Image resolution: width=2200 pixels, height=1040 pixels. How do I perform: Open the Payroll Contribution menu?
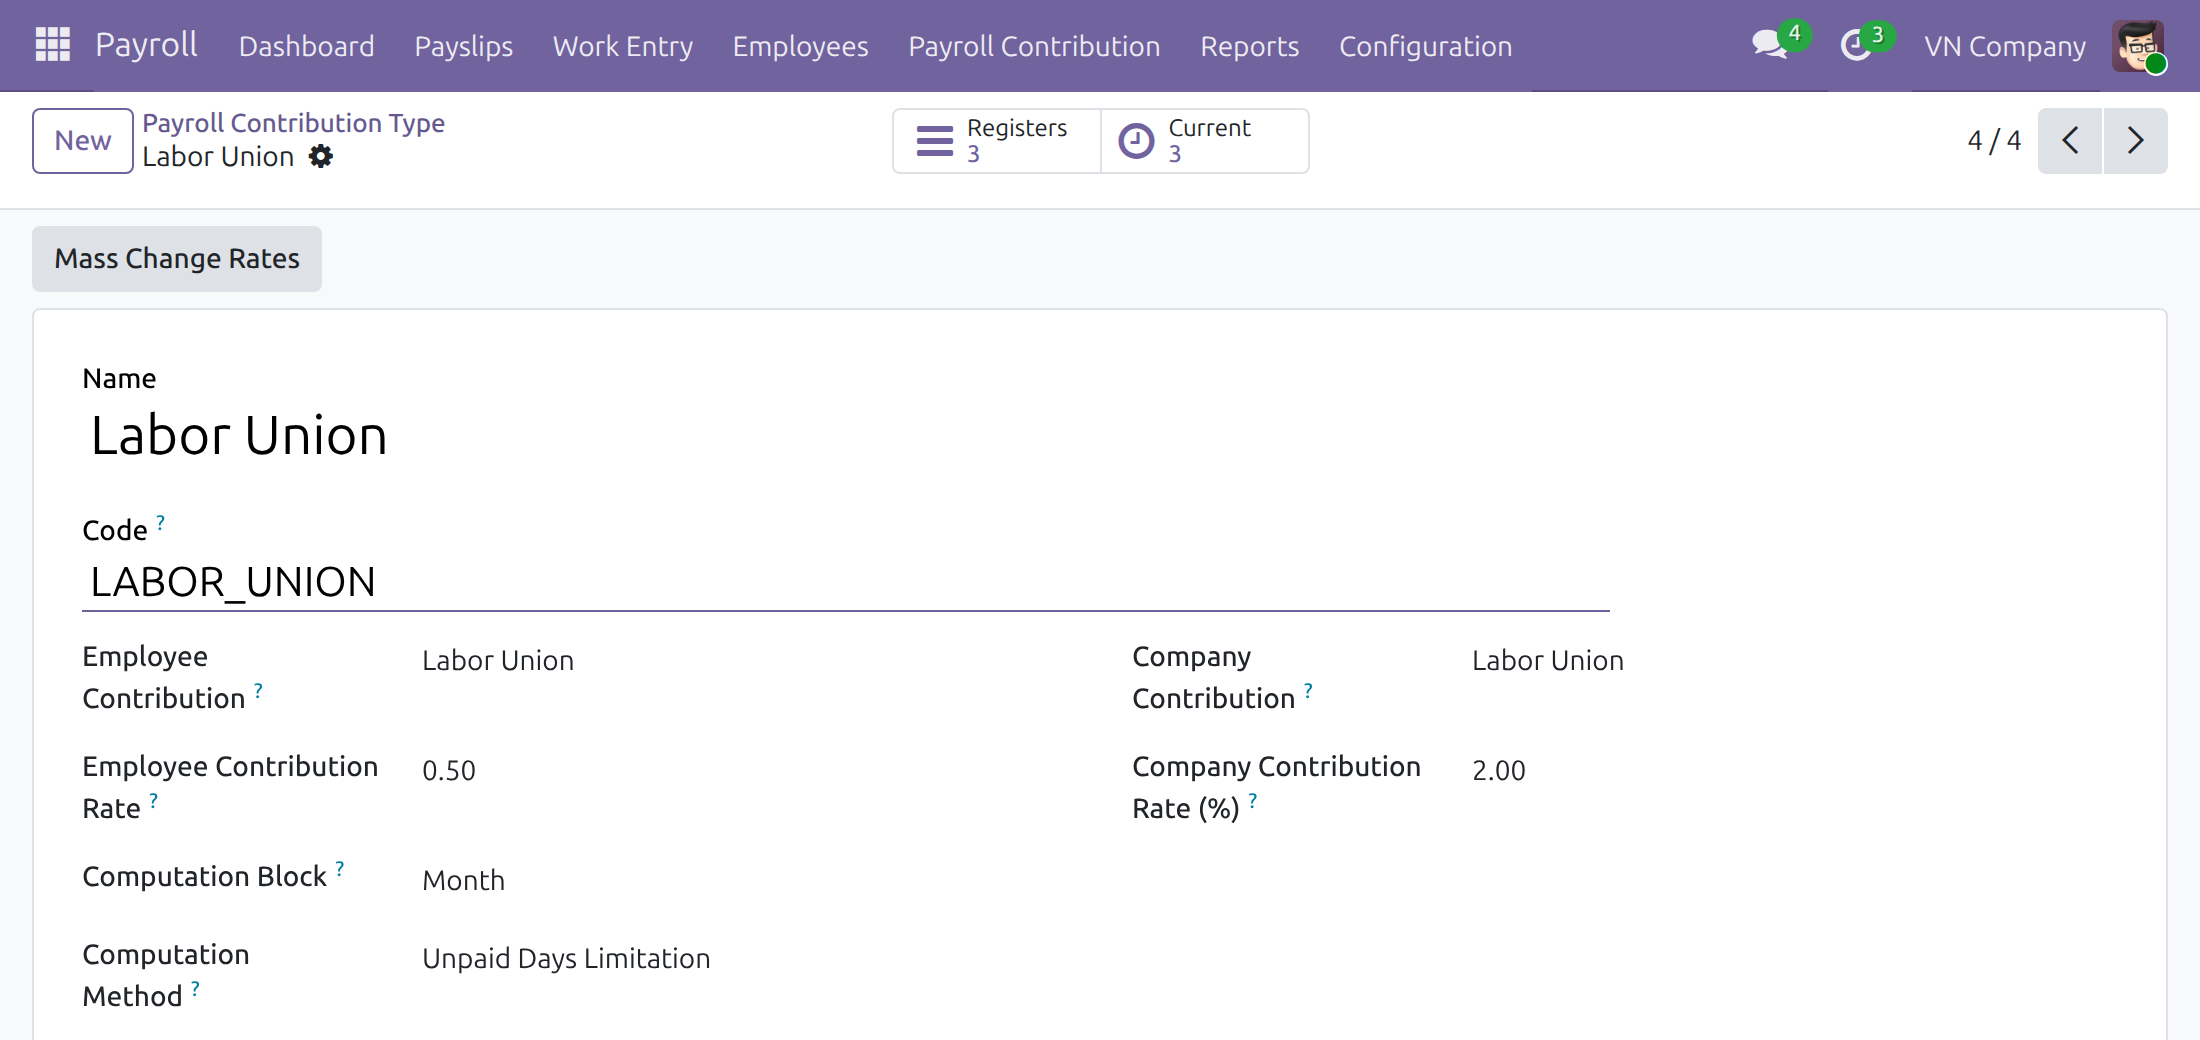[x=1035, y=46]
